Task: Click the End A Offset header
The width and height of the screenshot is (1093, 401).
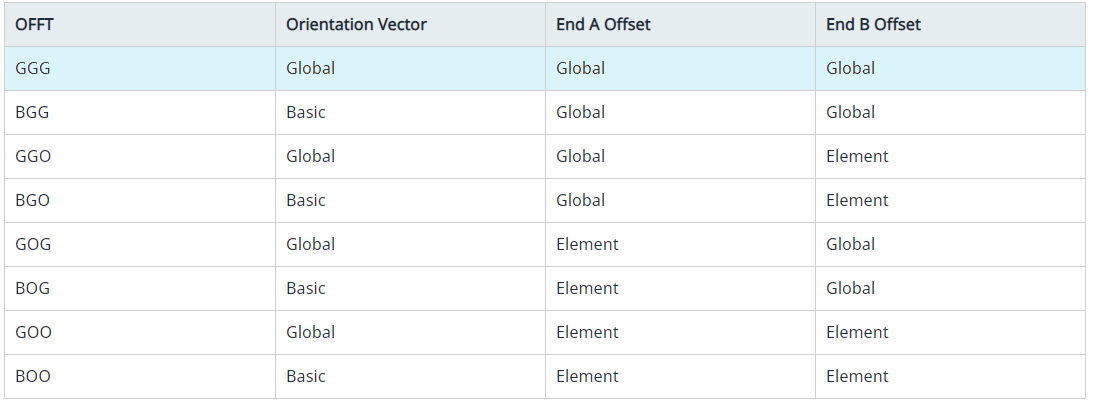Action: pos(603,25)
